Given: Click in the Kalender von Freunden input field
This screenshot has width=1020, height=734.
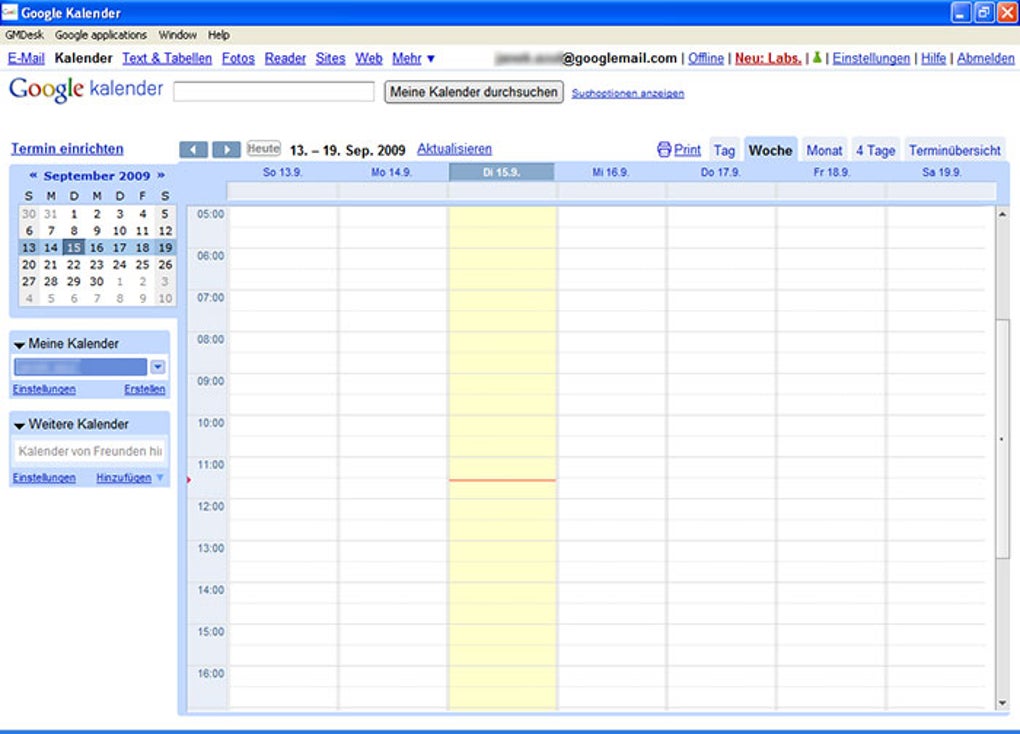Looking at the screenshot, I should point(90,451).
